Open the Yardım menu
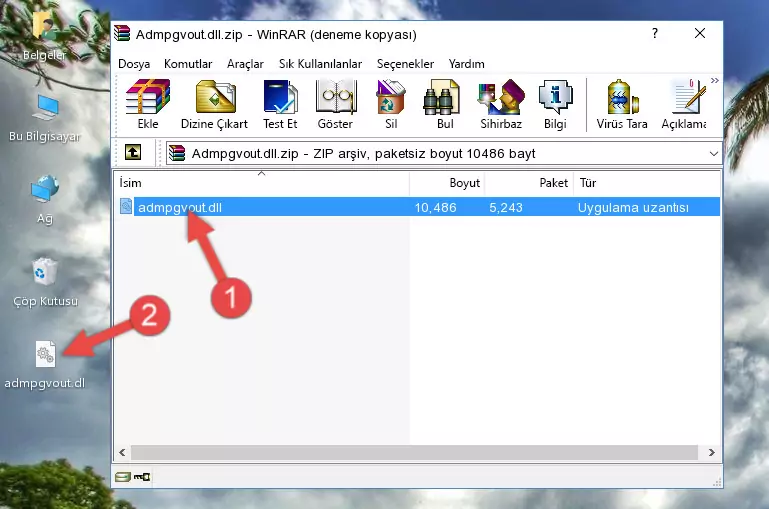This screenshot has width=769, height=509. 466,64
